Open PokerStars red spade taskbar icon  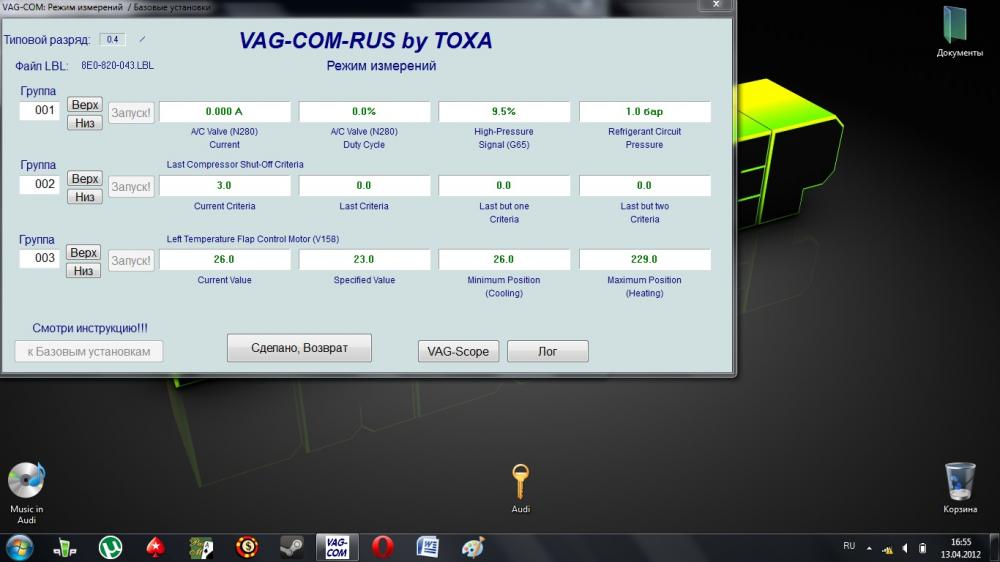tap(155, 547)
